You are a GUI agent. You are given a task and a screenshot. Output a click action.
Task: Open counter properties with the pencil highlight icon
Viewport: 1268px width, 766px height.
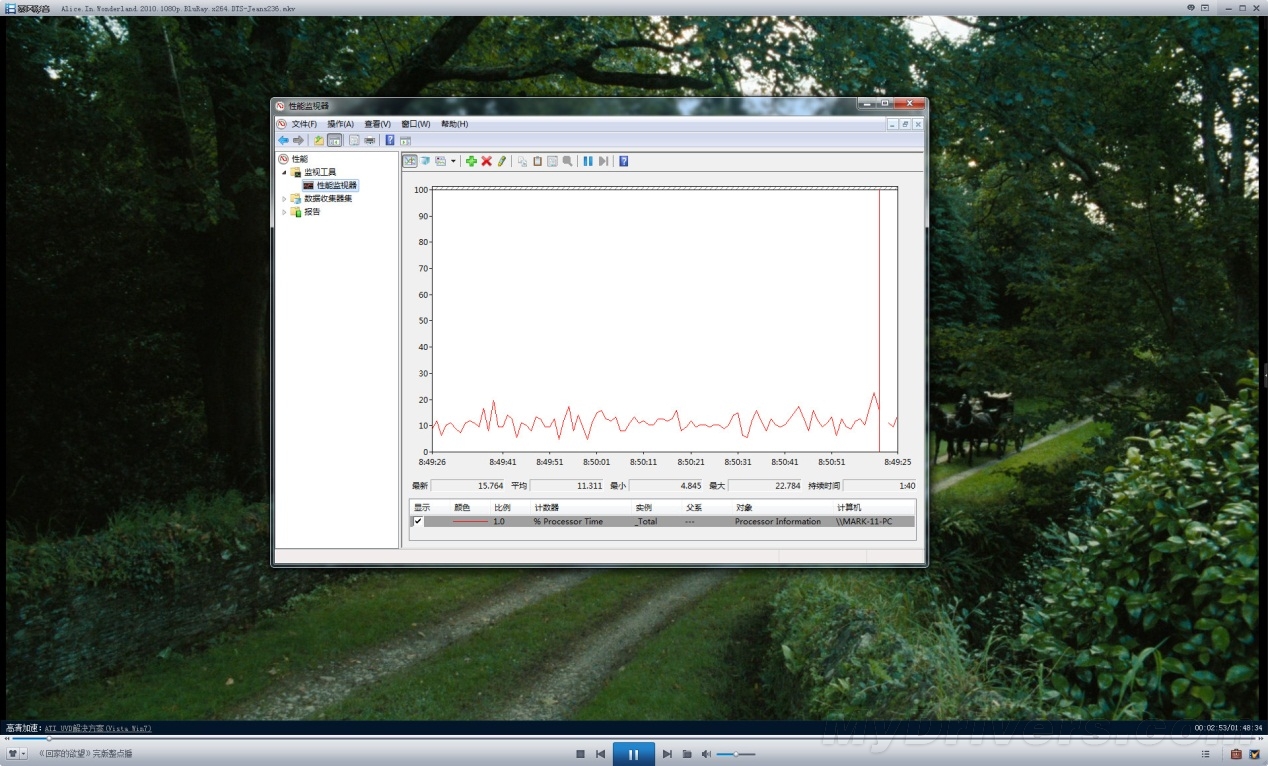[x=501, y=161]
